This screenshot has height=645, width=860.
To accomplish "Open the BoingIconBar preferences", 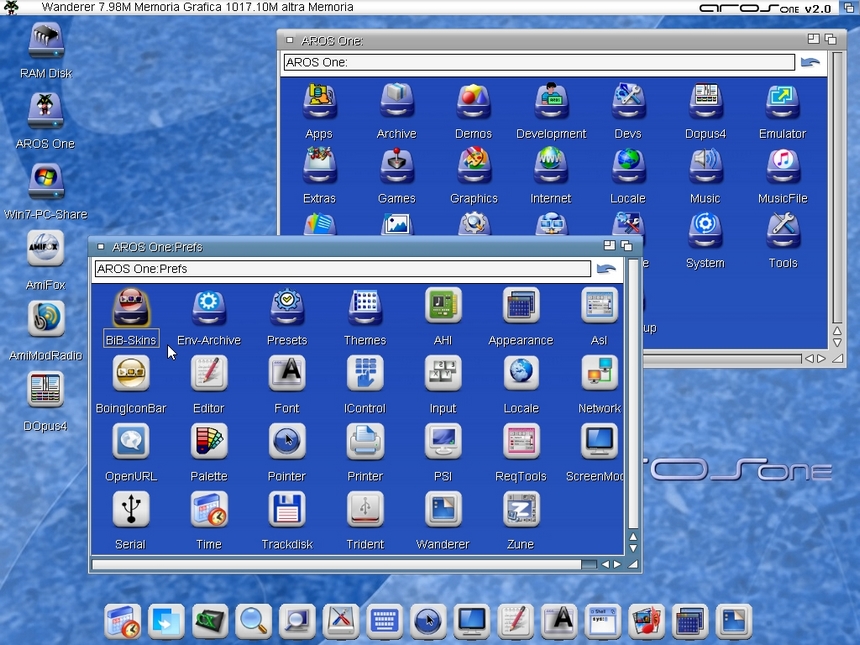I will click(x=131, y=374).
